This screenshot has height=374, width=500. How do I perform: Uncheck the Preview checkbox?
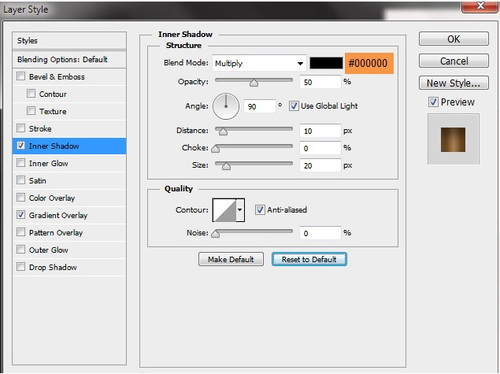pyautogui.click(x=433, y=102)
